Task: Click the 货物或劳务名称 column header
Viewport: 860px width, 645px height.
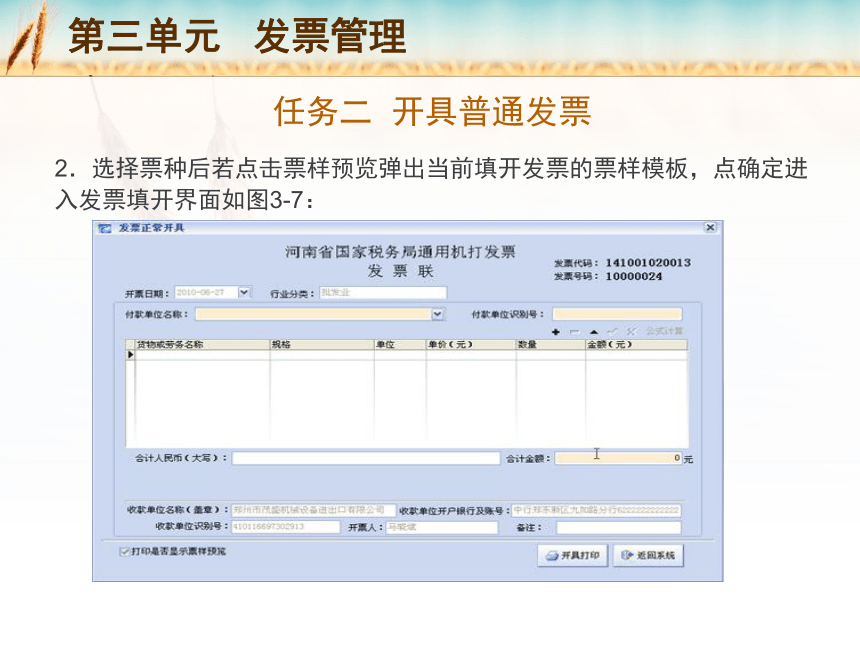Action: [202, 344]
